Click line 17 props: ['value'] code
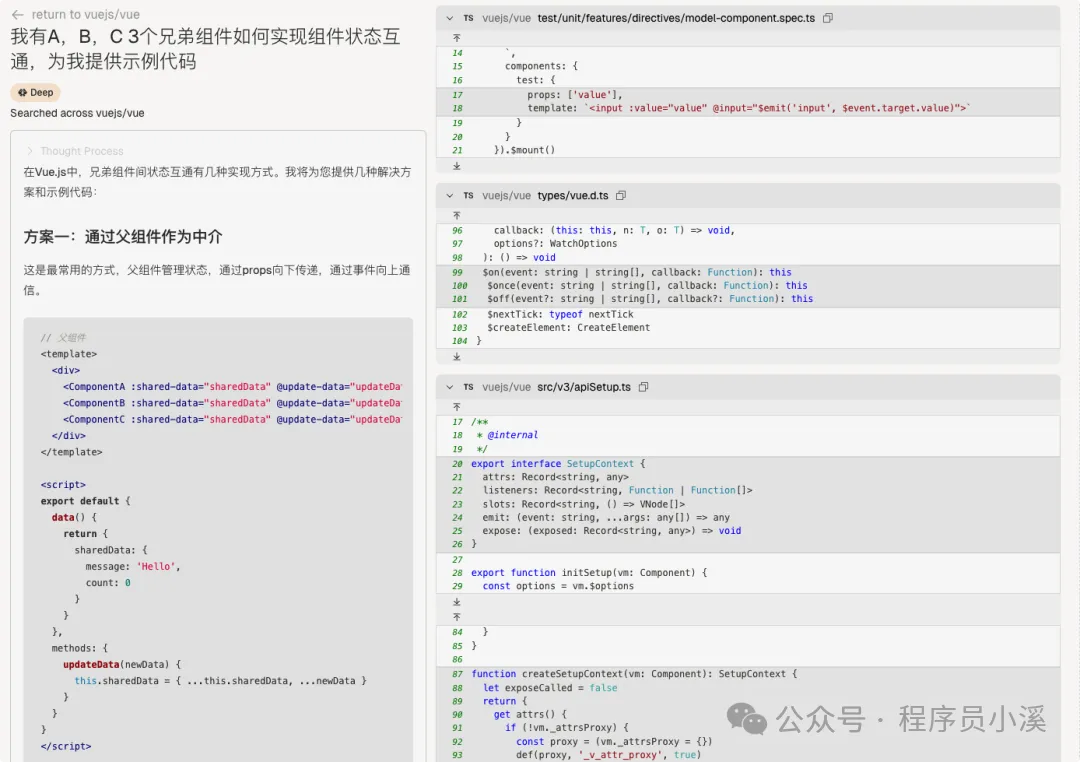Screen dimensions: 1080x762 [575, 94]
